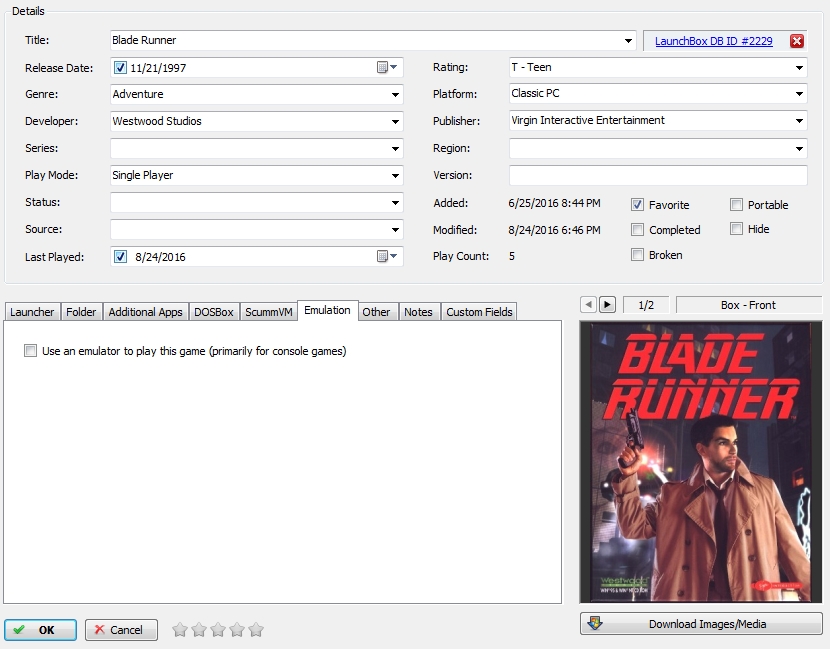Expand the Status dropdown
830x649 pixels.
(395, 203)
